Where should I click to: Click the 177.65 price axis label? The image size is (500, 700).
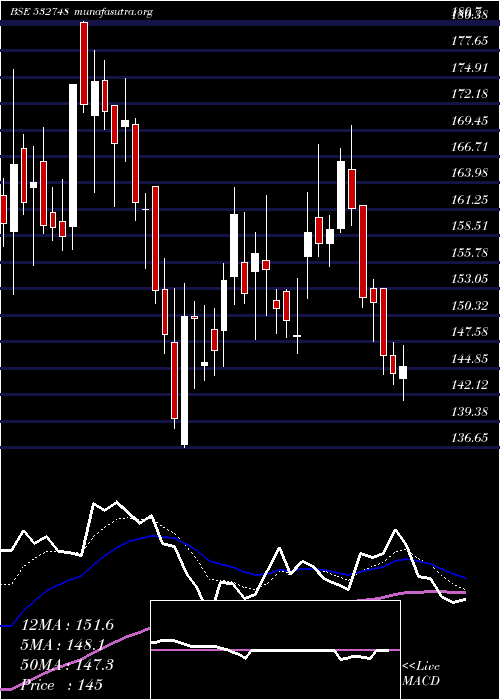[x=469, y=41]
